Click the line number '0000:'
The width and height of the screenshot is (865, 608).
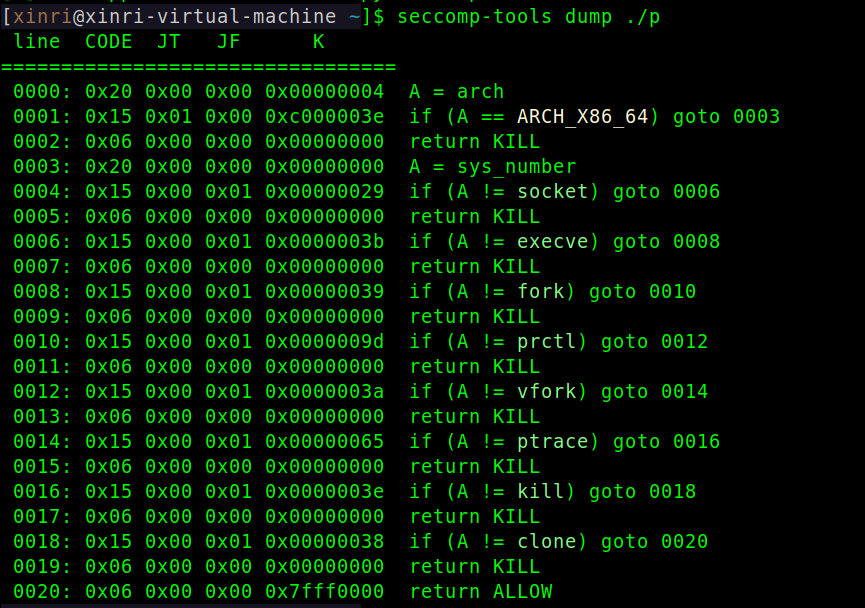(x=42, y=92)
